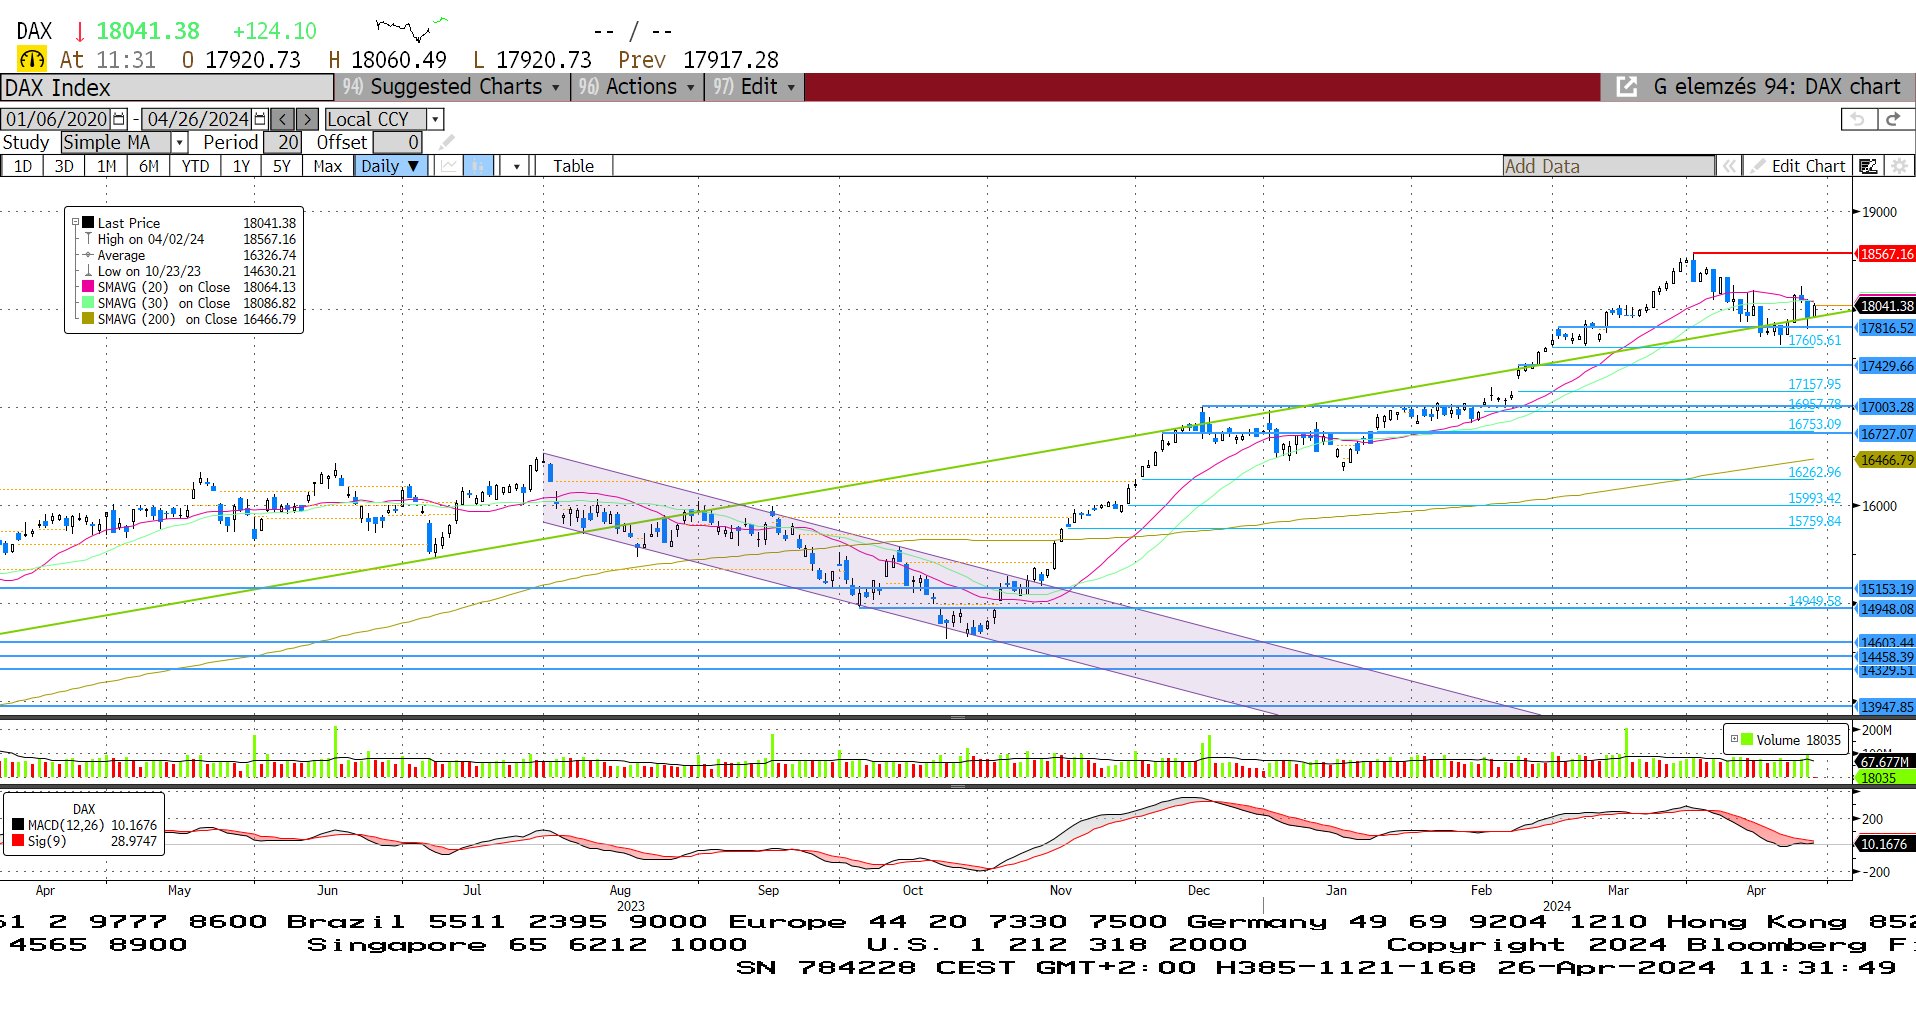Select the 3D range tab
This screenshot has width=1916, height=1023.
click(x=64, y=166)
